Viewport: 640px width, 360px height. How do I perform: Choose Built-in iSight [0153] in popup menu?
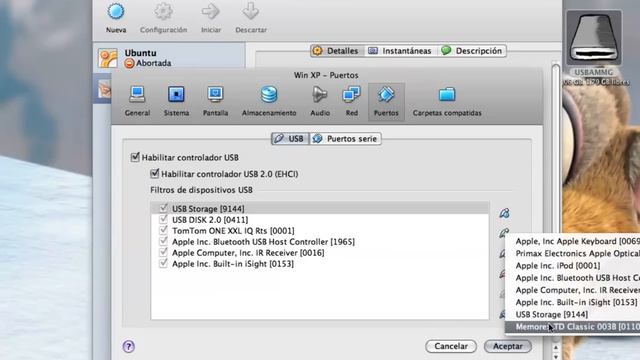click(x=573, y=302)
